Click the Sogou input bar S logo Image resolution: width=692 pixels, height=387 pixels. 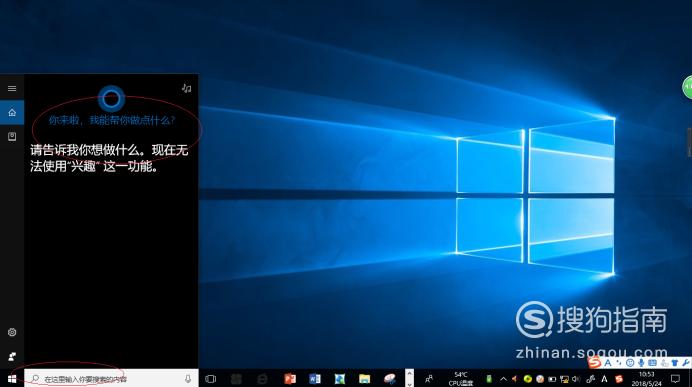tap(594, 363)
